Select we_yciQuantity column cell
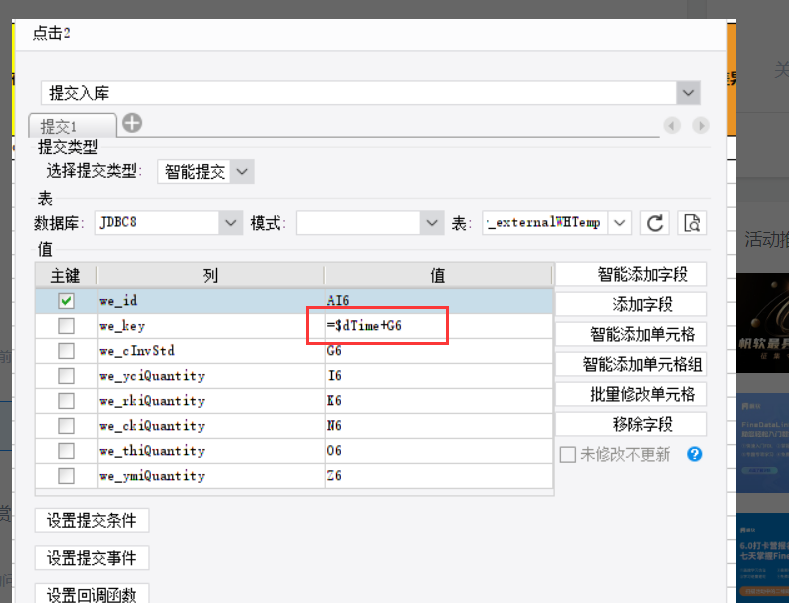This screenshot has width=789, height=603. click(211, 376)
